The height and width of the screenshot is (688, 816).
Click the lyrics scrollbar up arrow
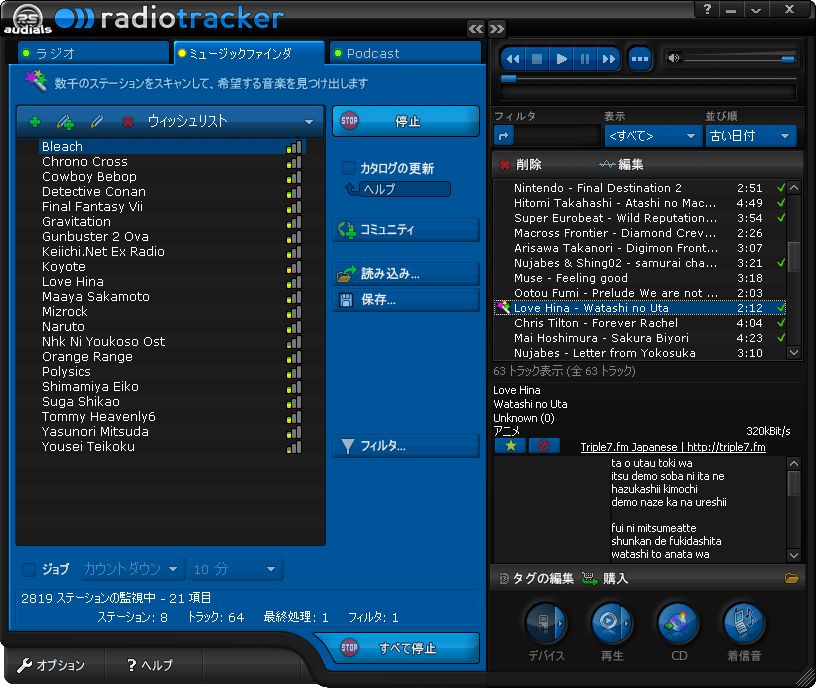coord(794,463)
